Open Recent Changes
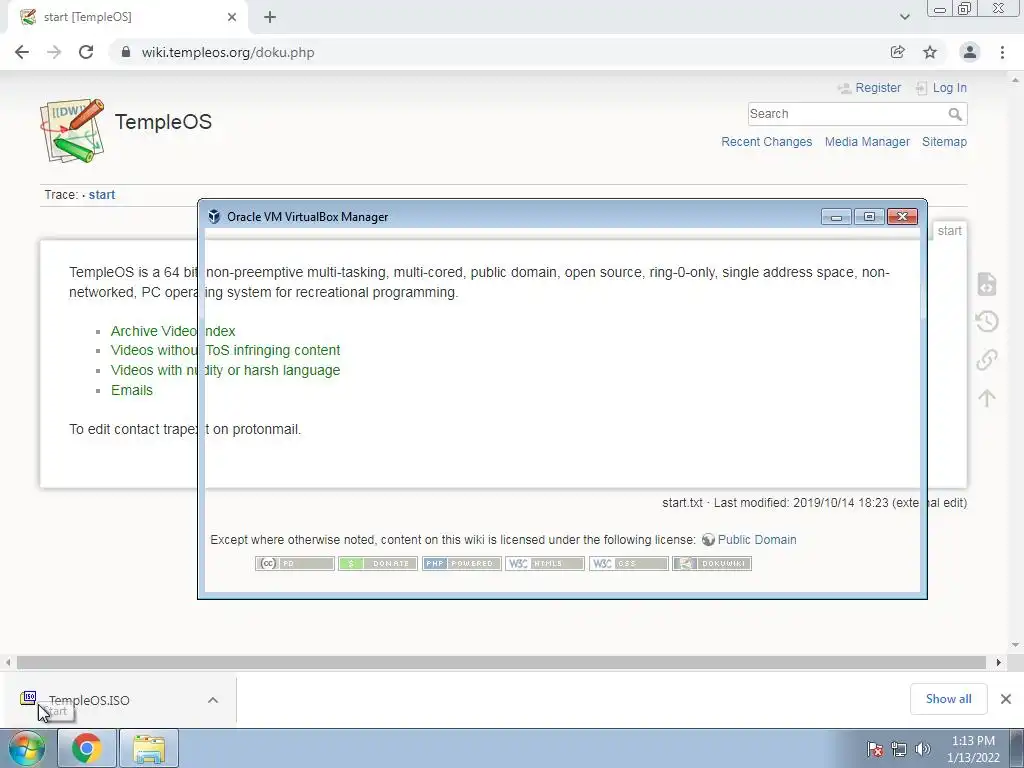The height and width of the screenshot is (768, 1024). click(767, 142)
